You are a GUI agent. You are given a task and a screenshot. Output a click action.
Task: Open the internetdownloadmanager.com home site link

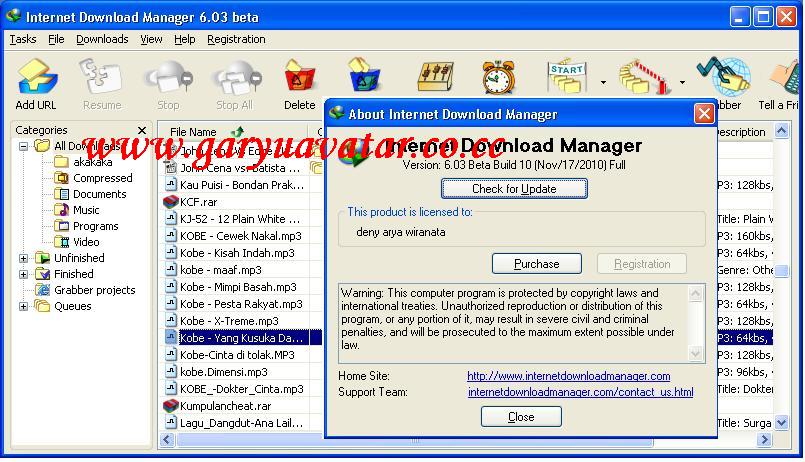click(x=568, y=376)
